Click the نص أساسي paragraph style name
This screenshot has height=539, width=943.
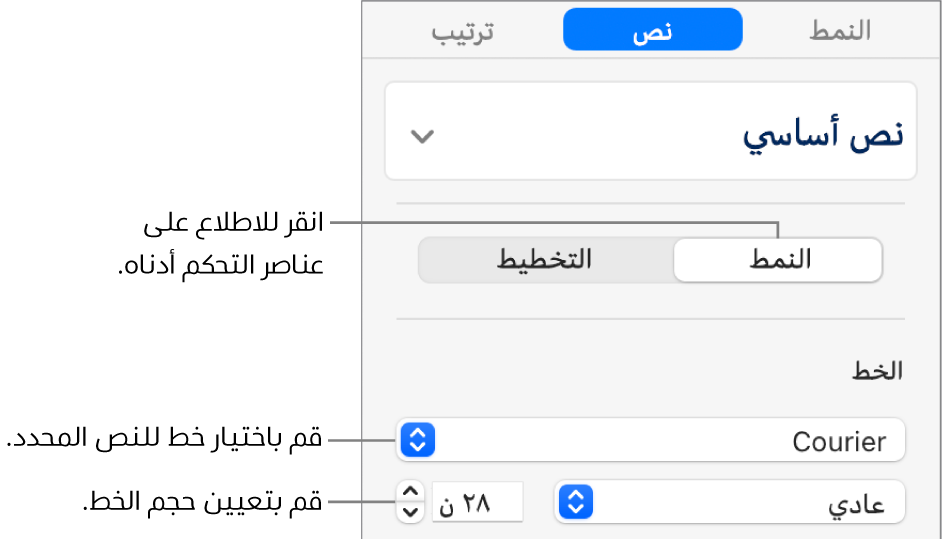point(822,135)
